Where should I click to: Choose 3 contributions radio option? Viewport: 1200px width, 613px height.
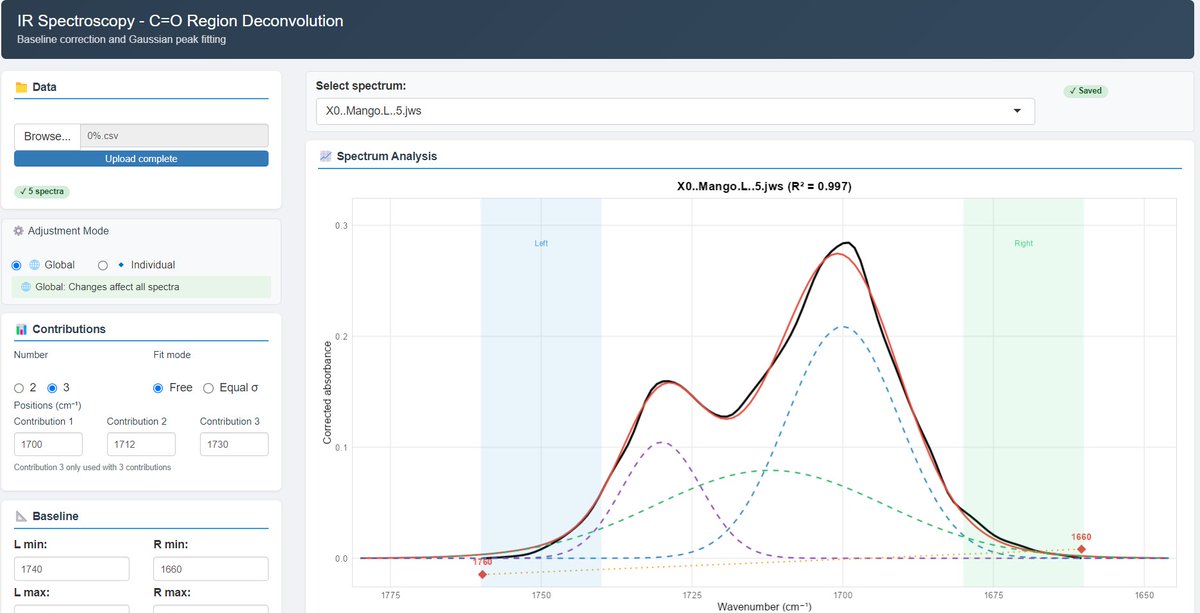pyautogui.click(x=53, y=388)
